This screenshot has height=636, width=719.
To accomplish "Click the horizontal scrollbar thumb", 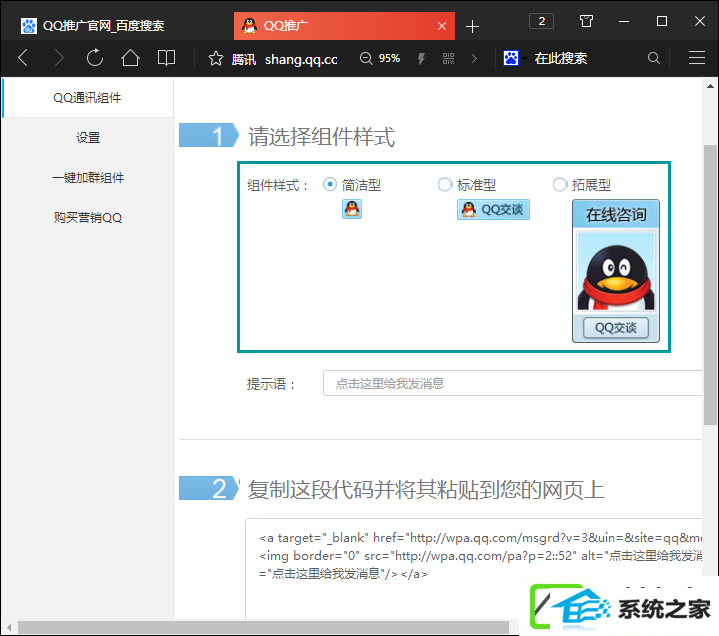I will [263, 627].
